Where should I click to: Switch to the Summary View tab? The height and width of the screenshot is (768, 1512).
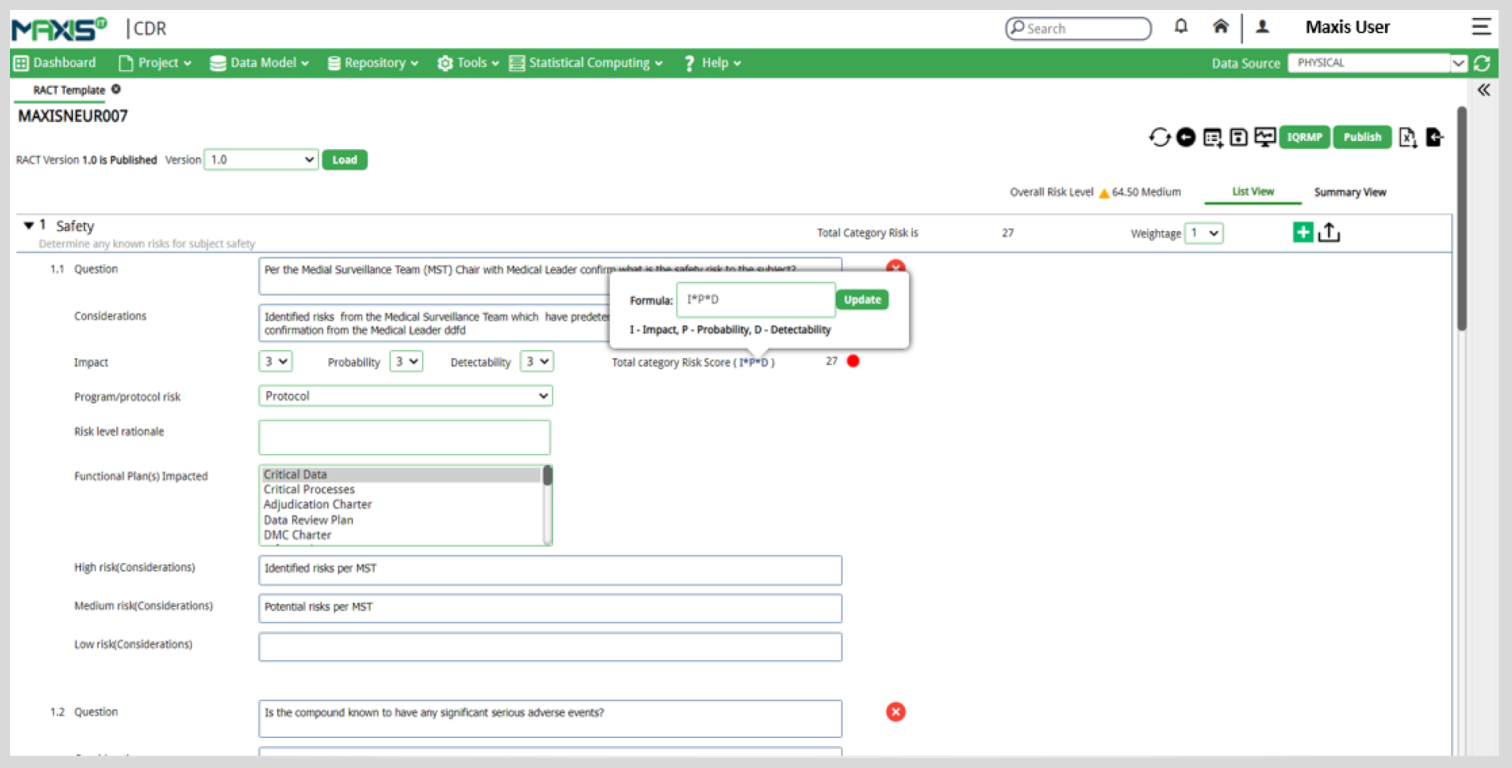click(1350, 192)
